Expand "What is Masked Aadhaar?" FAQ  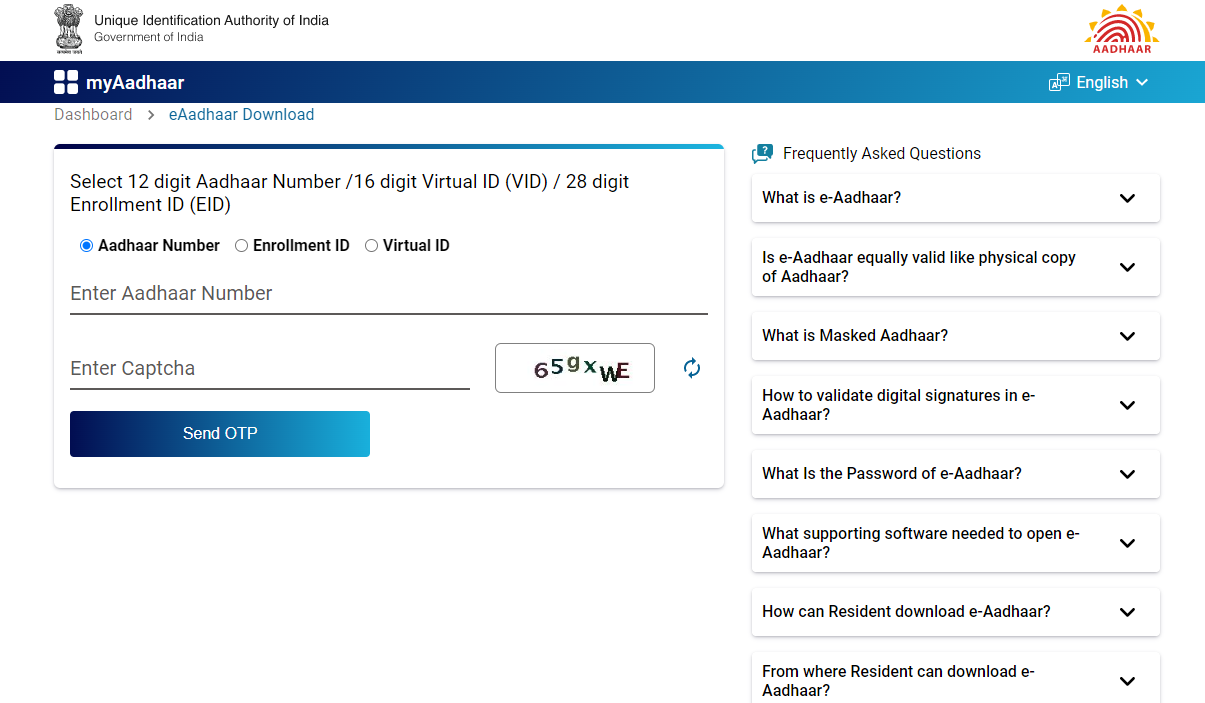coord(955,336)
